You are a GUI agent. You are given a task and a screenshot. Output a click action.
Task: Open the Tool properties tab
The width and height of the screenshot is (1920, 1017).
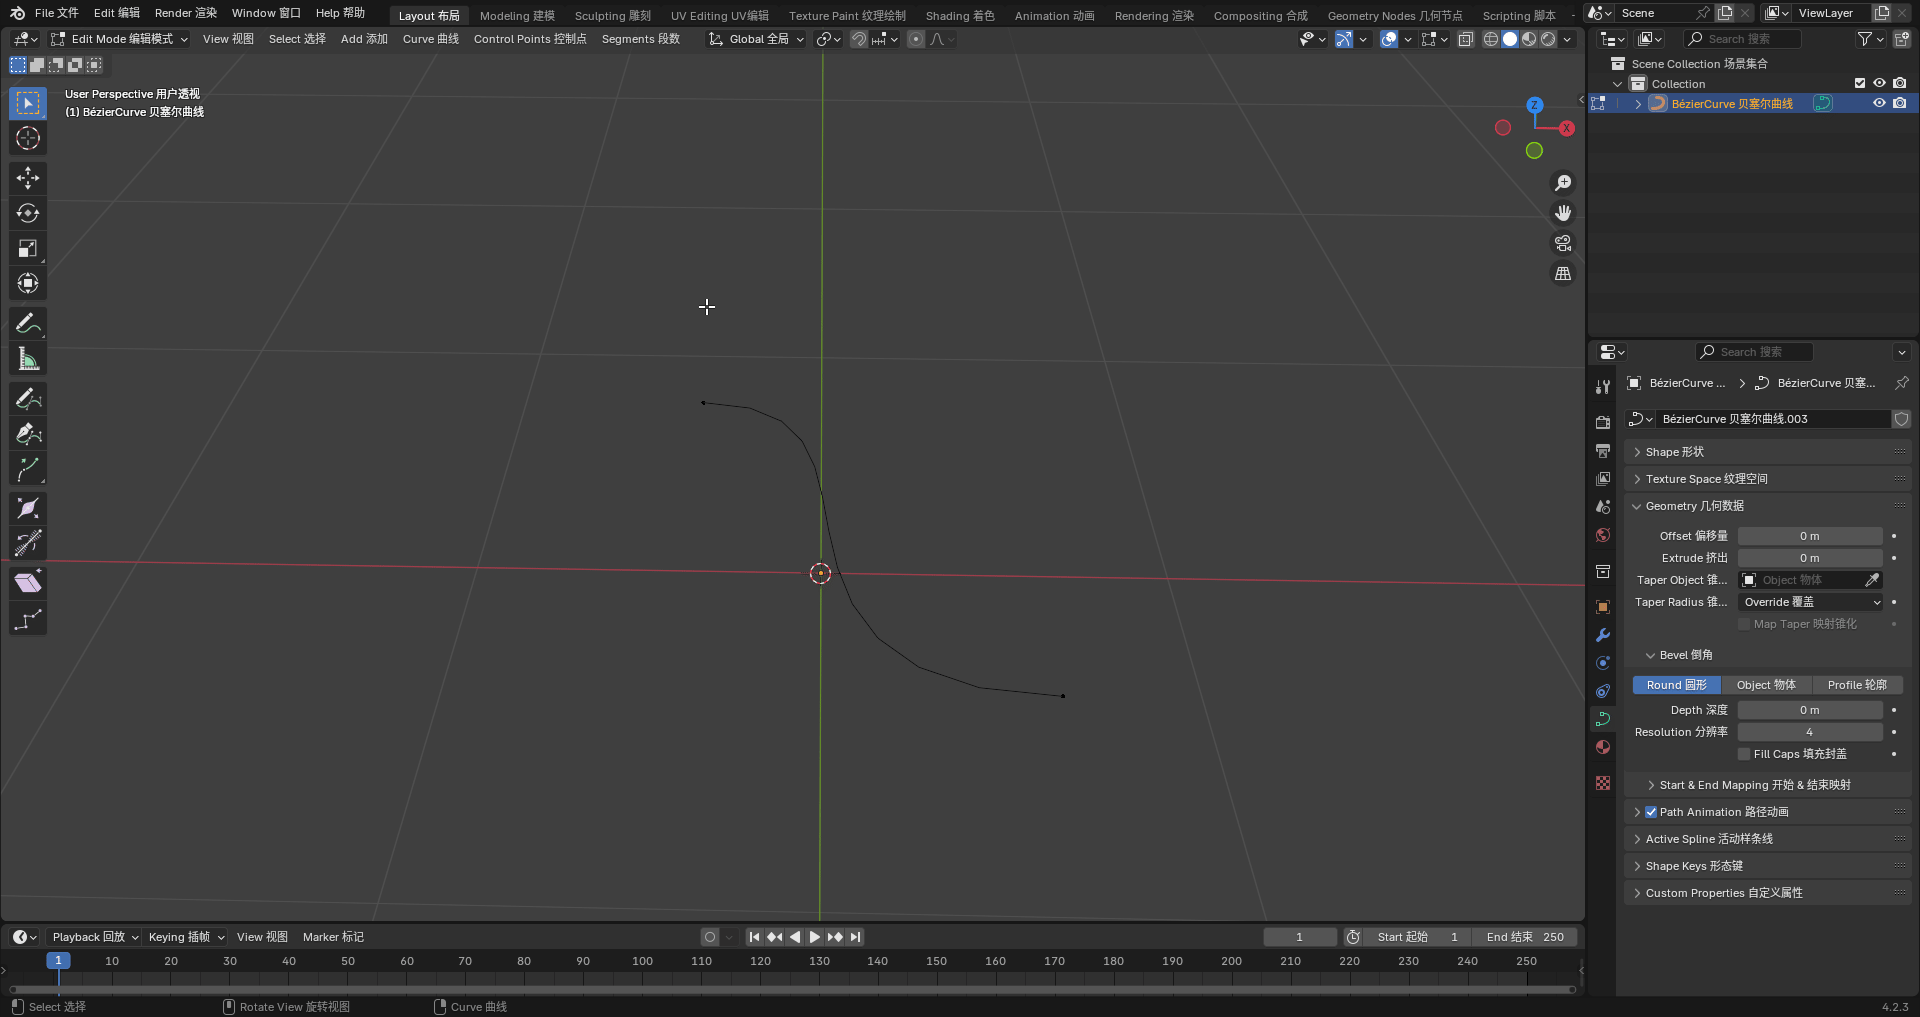(1603, 387)
